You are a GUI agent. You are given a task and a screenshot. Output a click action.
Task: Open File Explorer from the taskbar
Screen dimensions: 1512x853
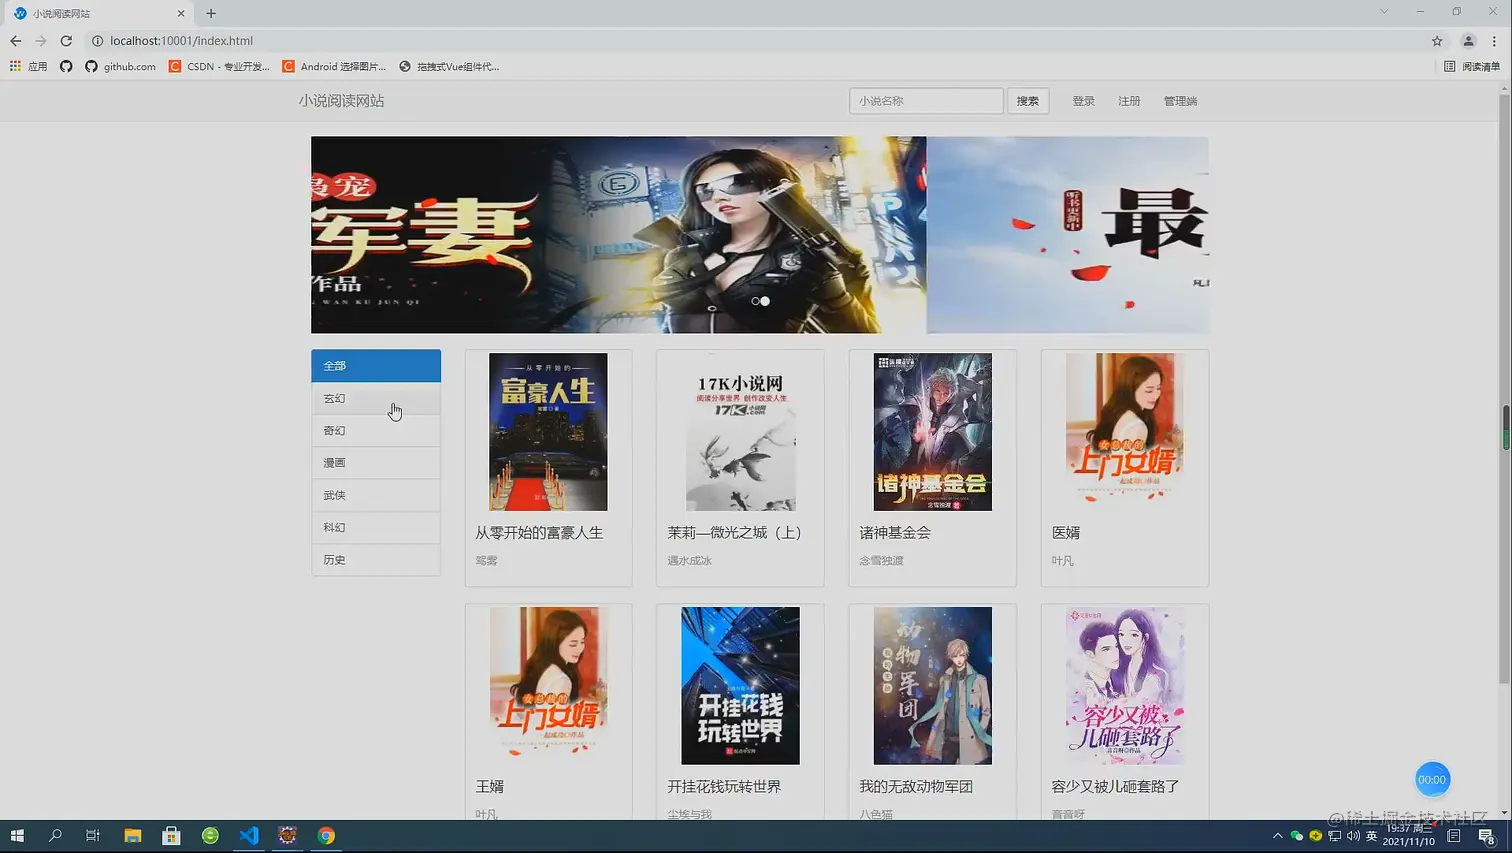132,836
